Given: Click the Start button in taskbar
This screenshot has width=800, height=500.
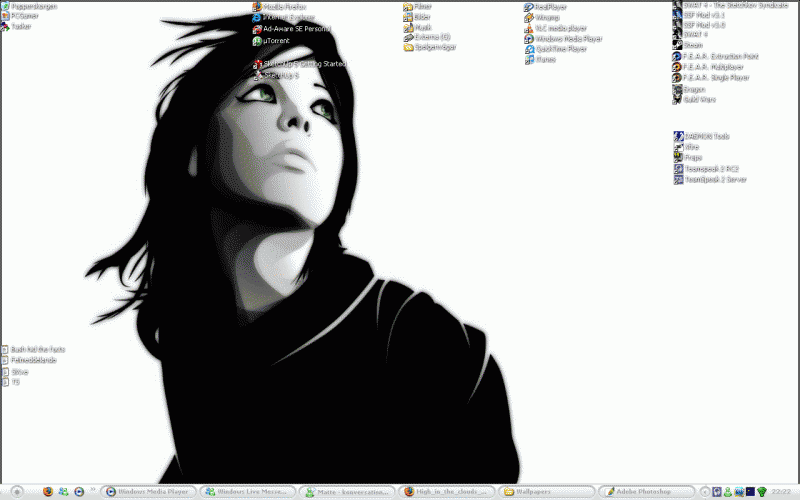Looking at the screenshot, I should coord(17,492).
